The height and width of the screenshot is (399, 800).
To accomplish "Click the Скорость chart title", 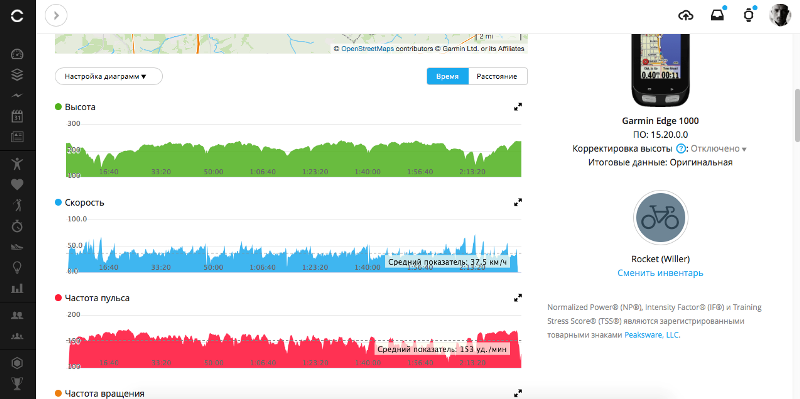I will coord(85,203).
